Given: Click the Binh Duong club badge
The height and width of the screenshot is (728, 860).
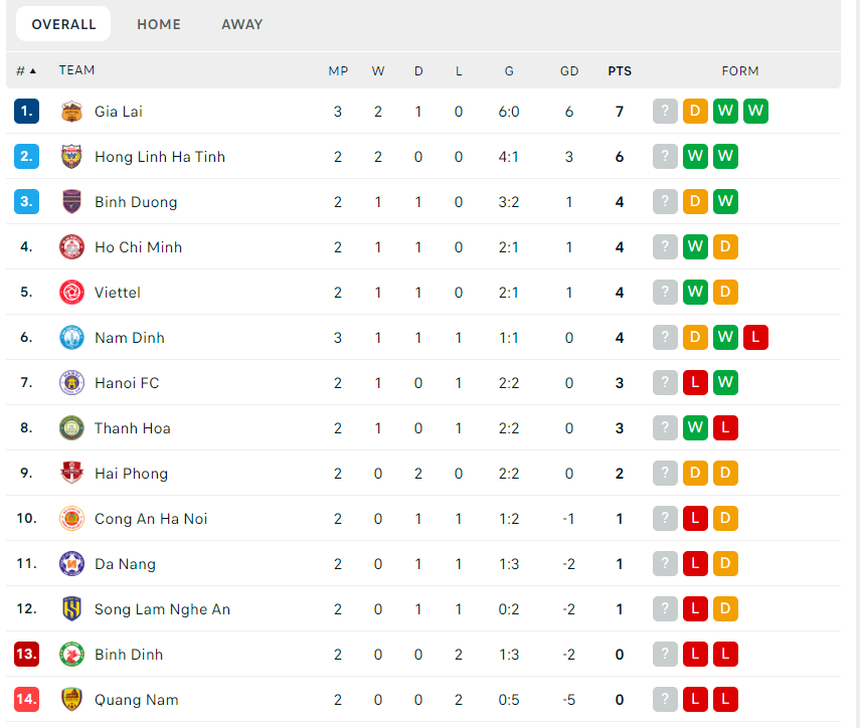Looking at the screenshot, I should pos(71,201).
